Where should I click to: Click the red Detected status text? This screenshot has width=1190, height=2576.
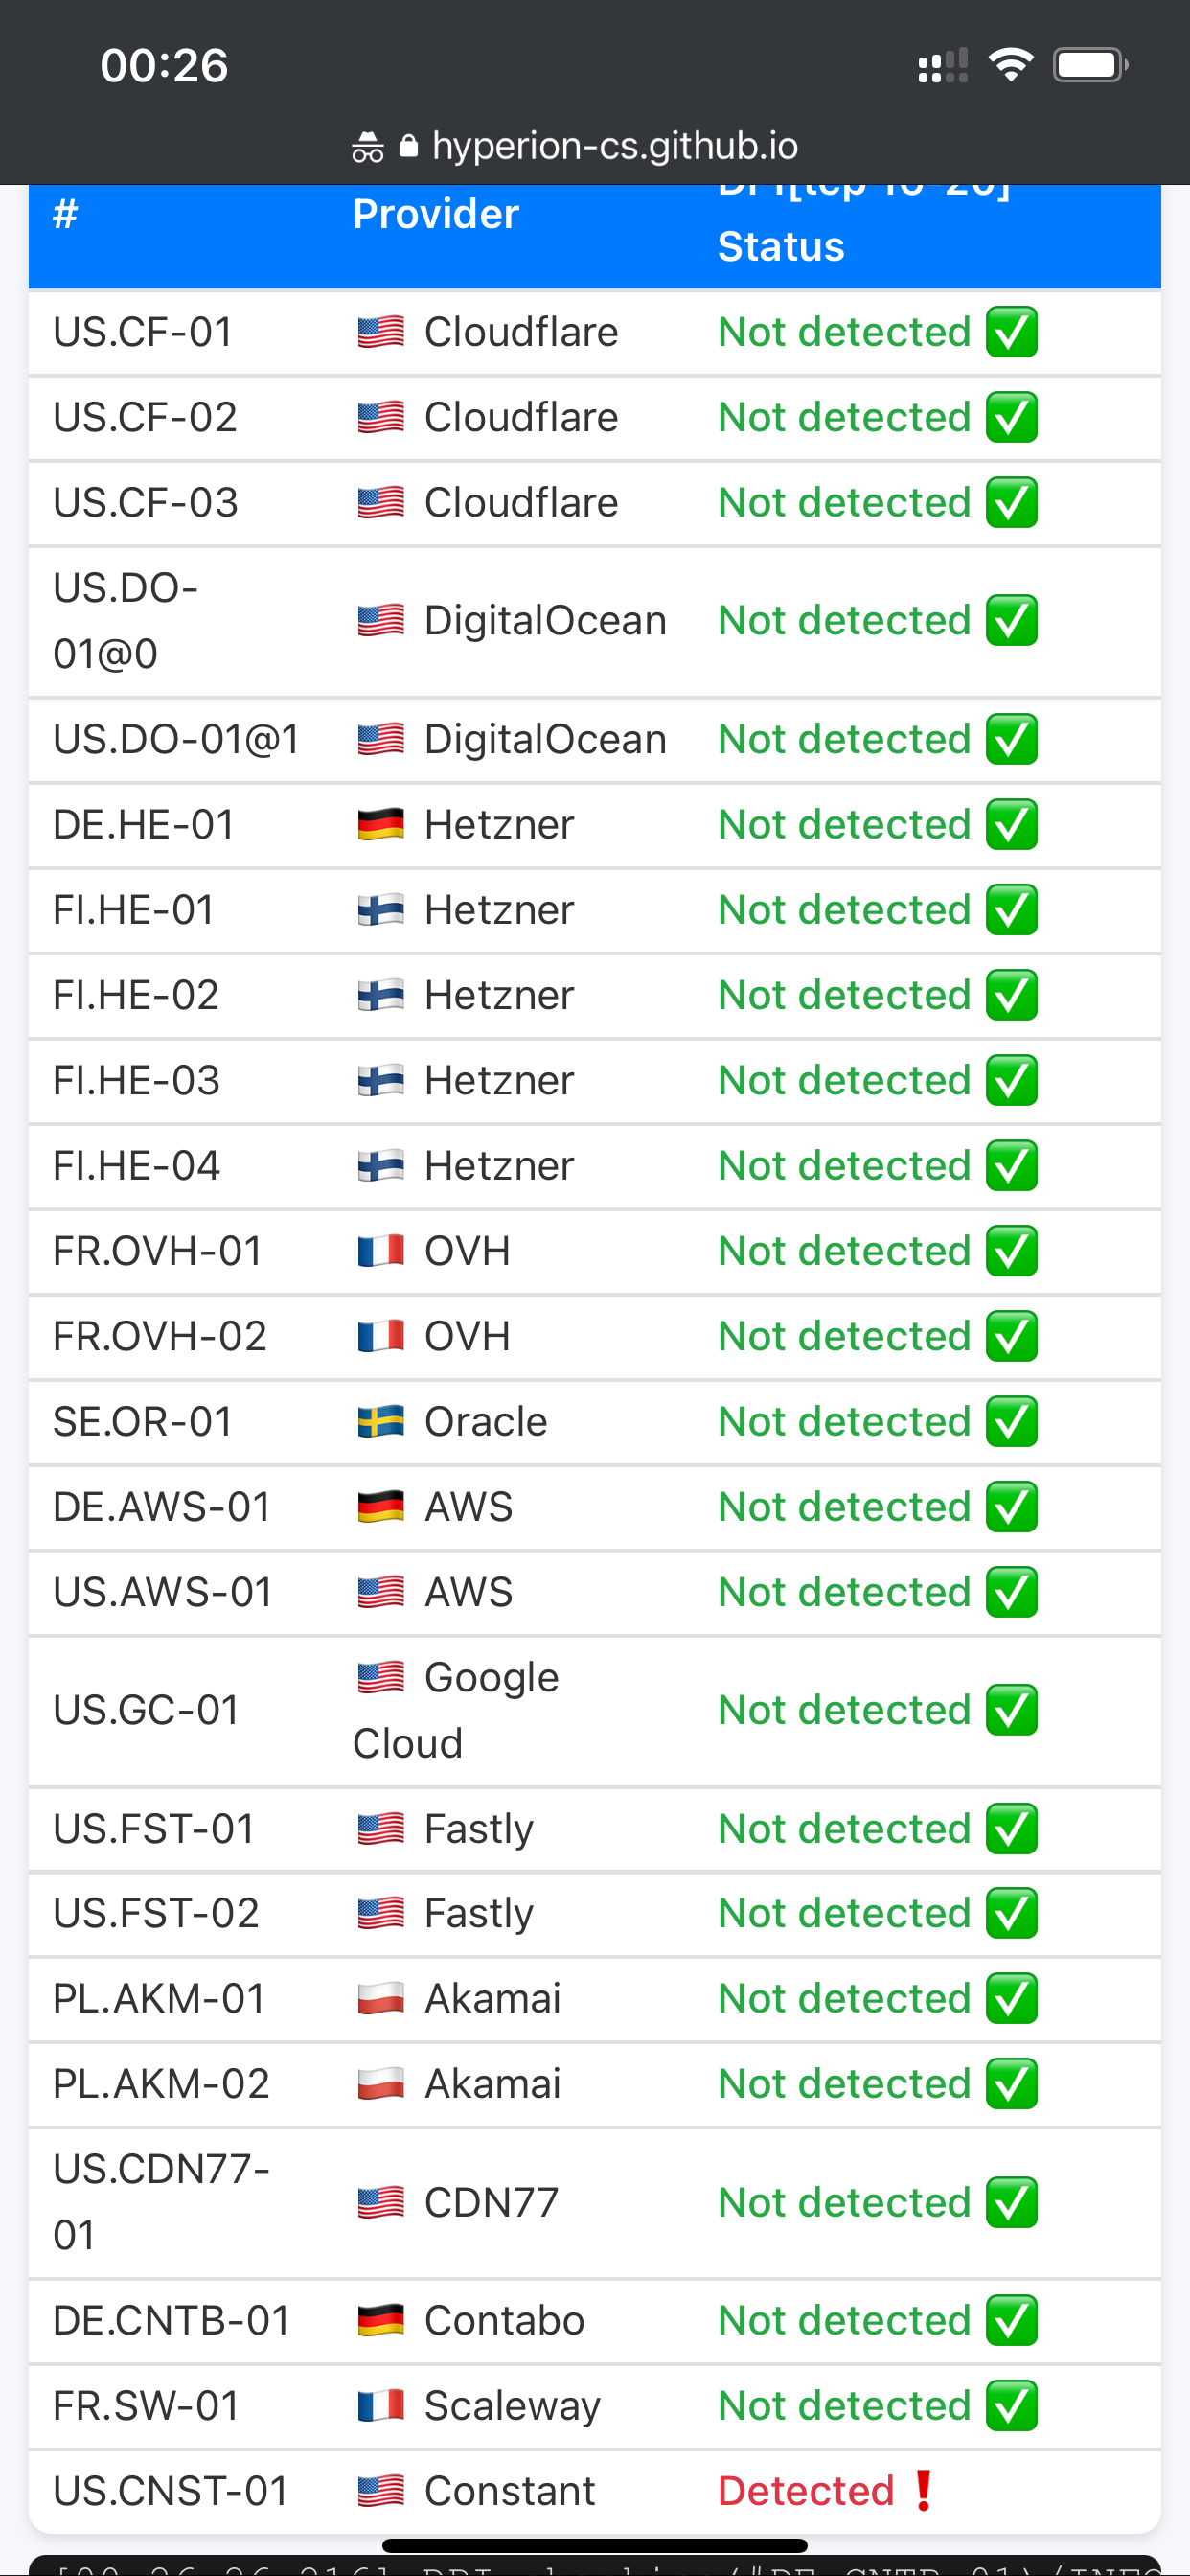pos(806,2491)
